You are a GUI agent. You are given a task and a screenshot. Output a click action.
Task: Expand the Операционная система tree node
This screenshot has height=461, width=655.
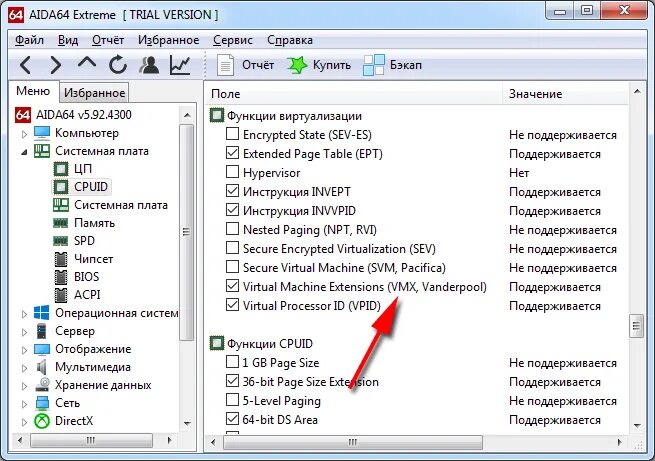tap(24, 314)
